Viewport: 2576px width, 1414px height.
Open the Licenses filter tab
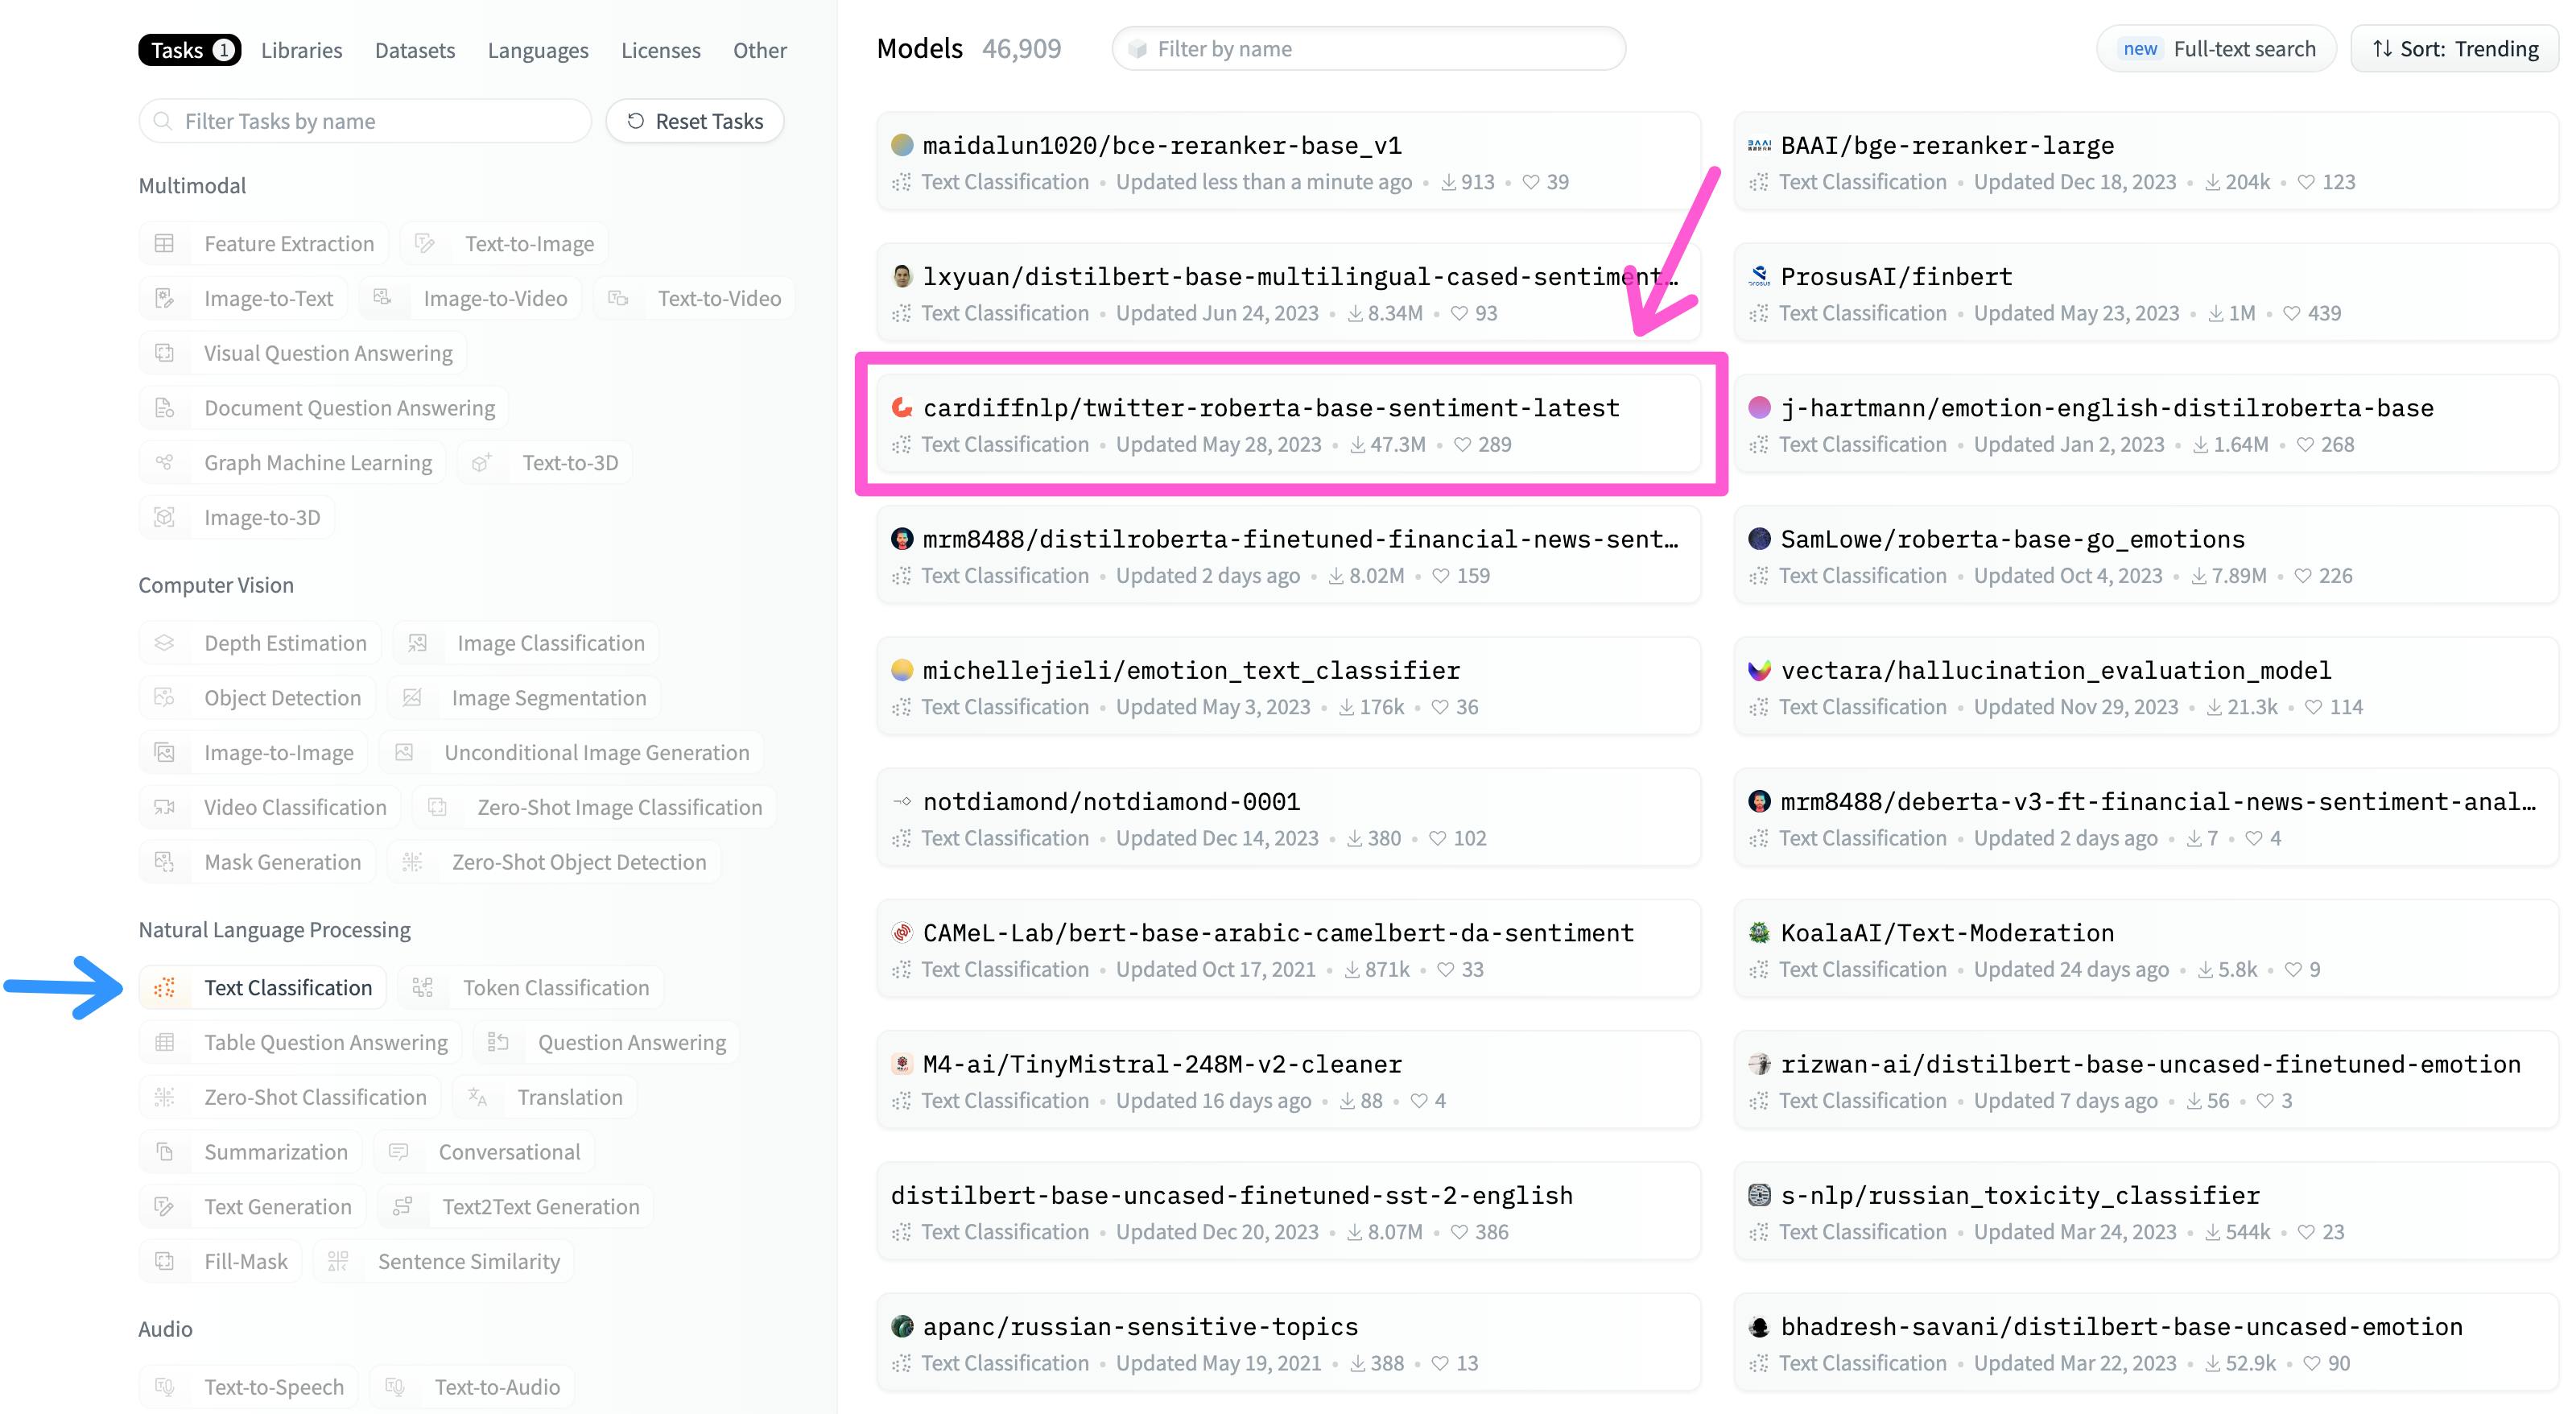[660, 50]
